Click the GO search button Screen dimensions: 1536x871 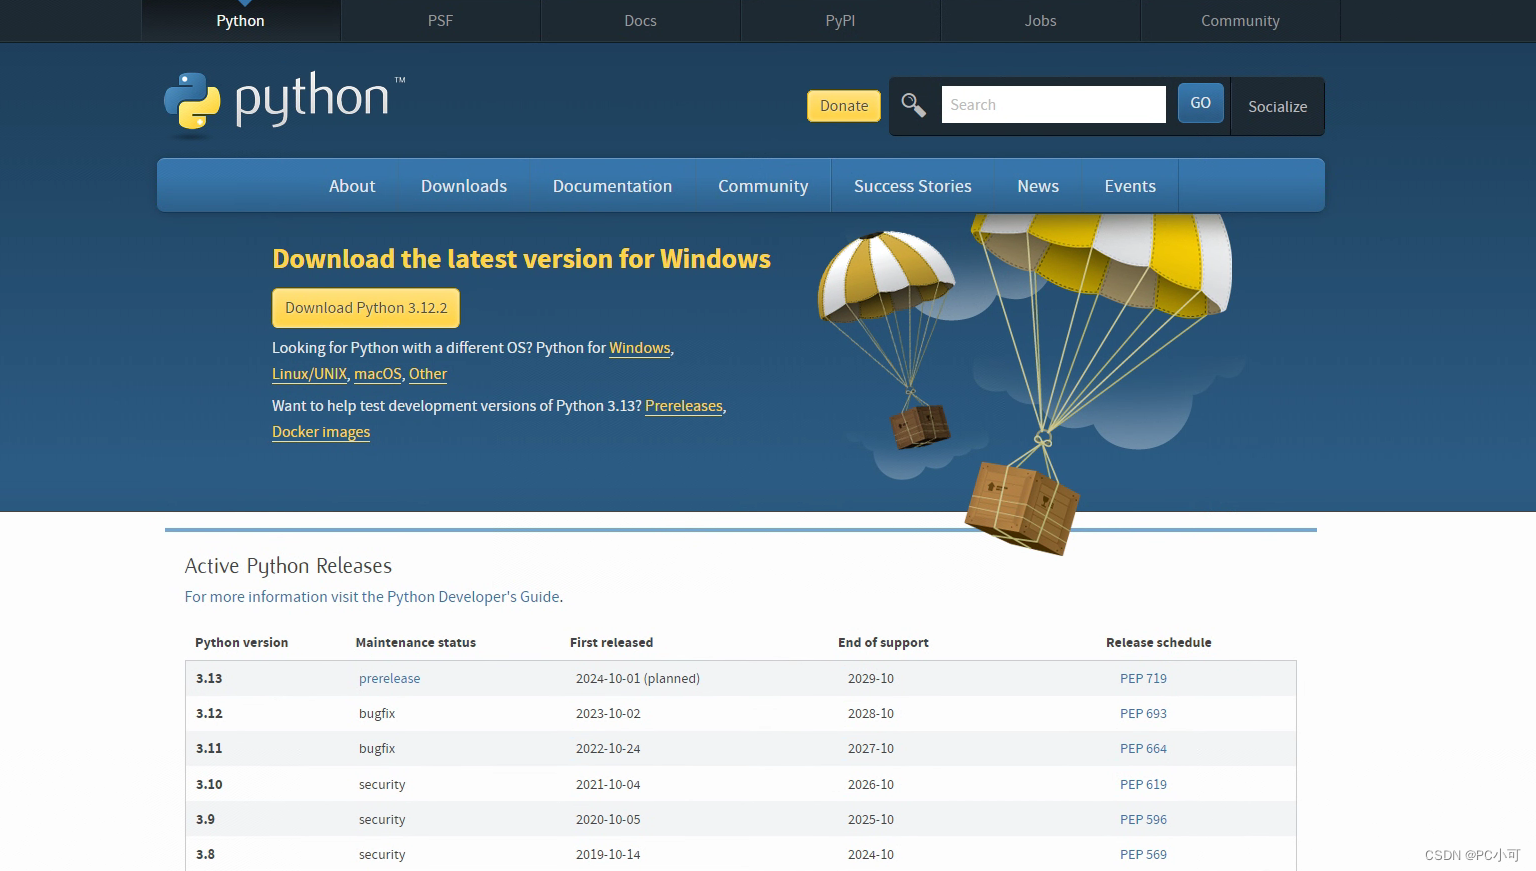pos(1200,103)
